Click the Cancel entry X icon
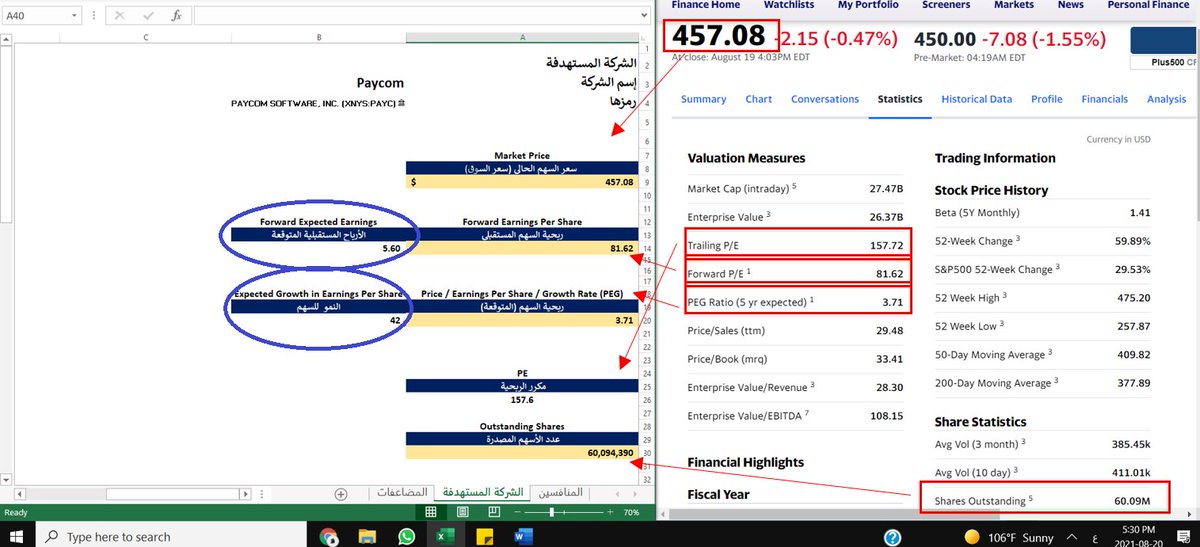Image resolution: width=1200 pixels, height=547 pixels. tap(120, 16)
